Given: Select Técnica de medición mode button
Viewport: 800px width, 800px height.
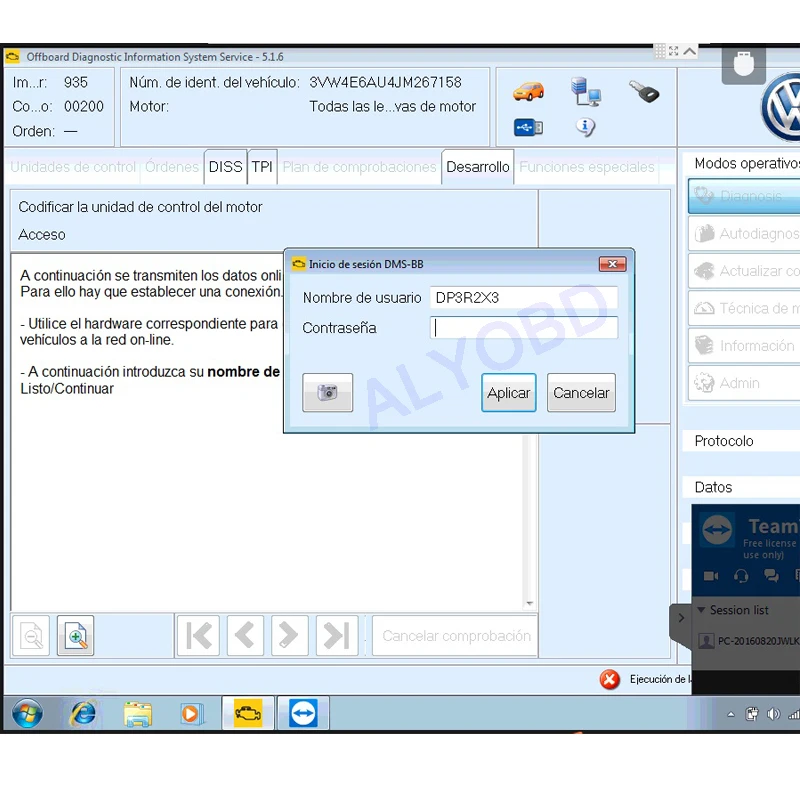Looking at the screenshot, I should [x=744, y=308].
